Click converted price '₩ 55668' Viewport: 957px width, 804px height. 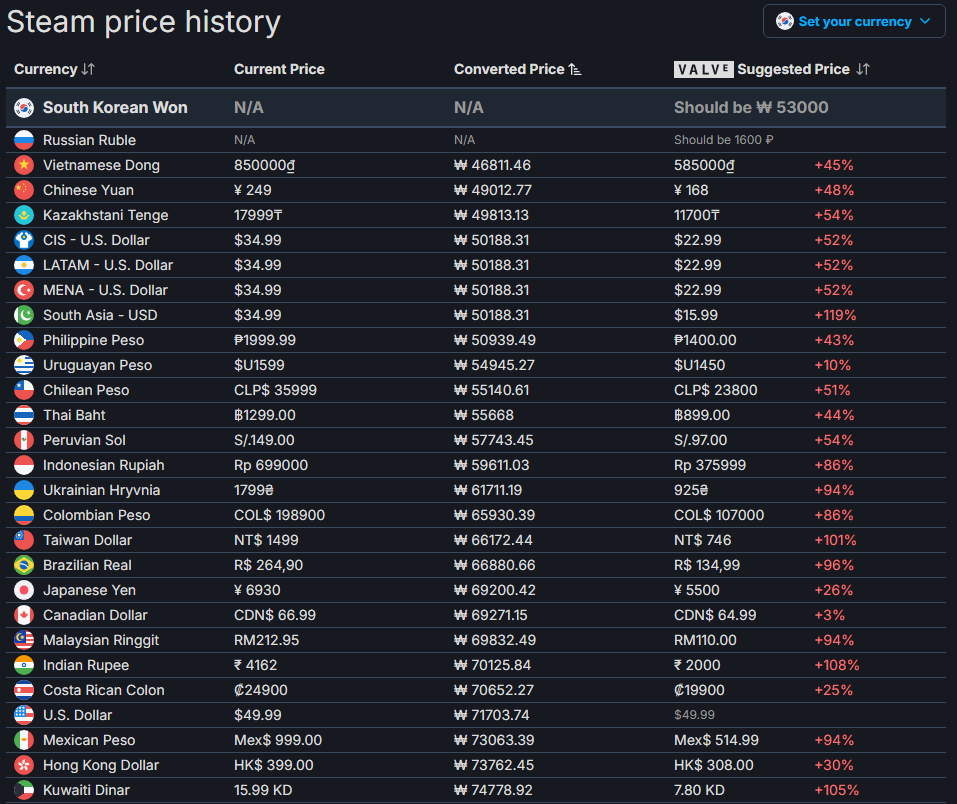pos(484,415)
